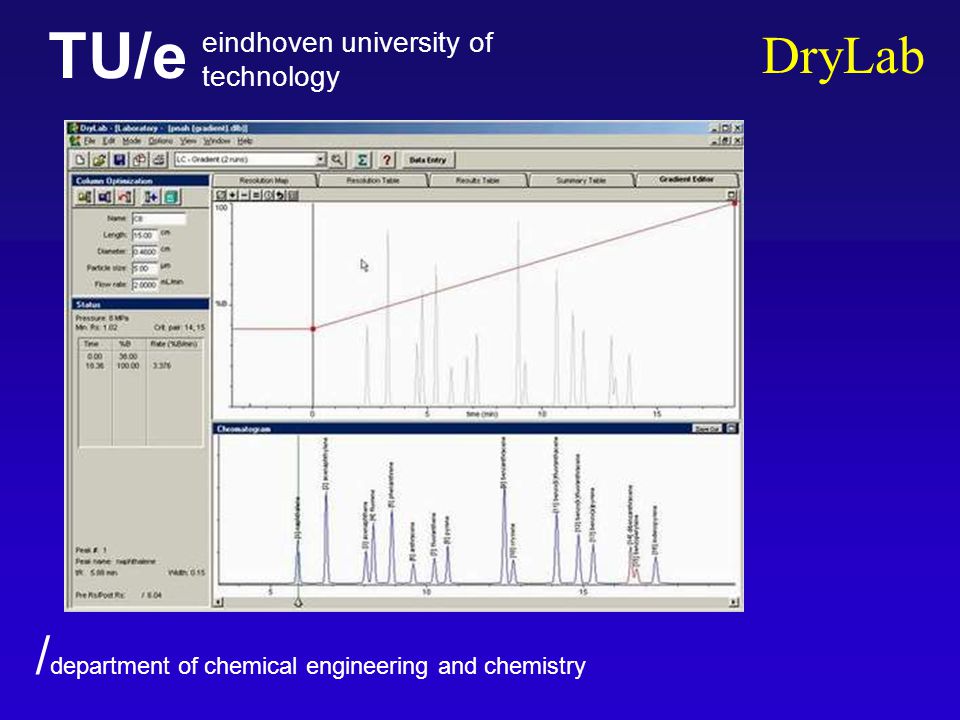The image size is (960, 720).
Task: Click the clock icon in Gradient Editor toolbar
Action: (x=268, y=195)
